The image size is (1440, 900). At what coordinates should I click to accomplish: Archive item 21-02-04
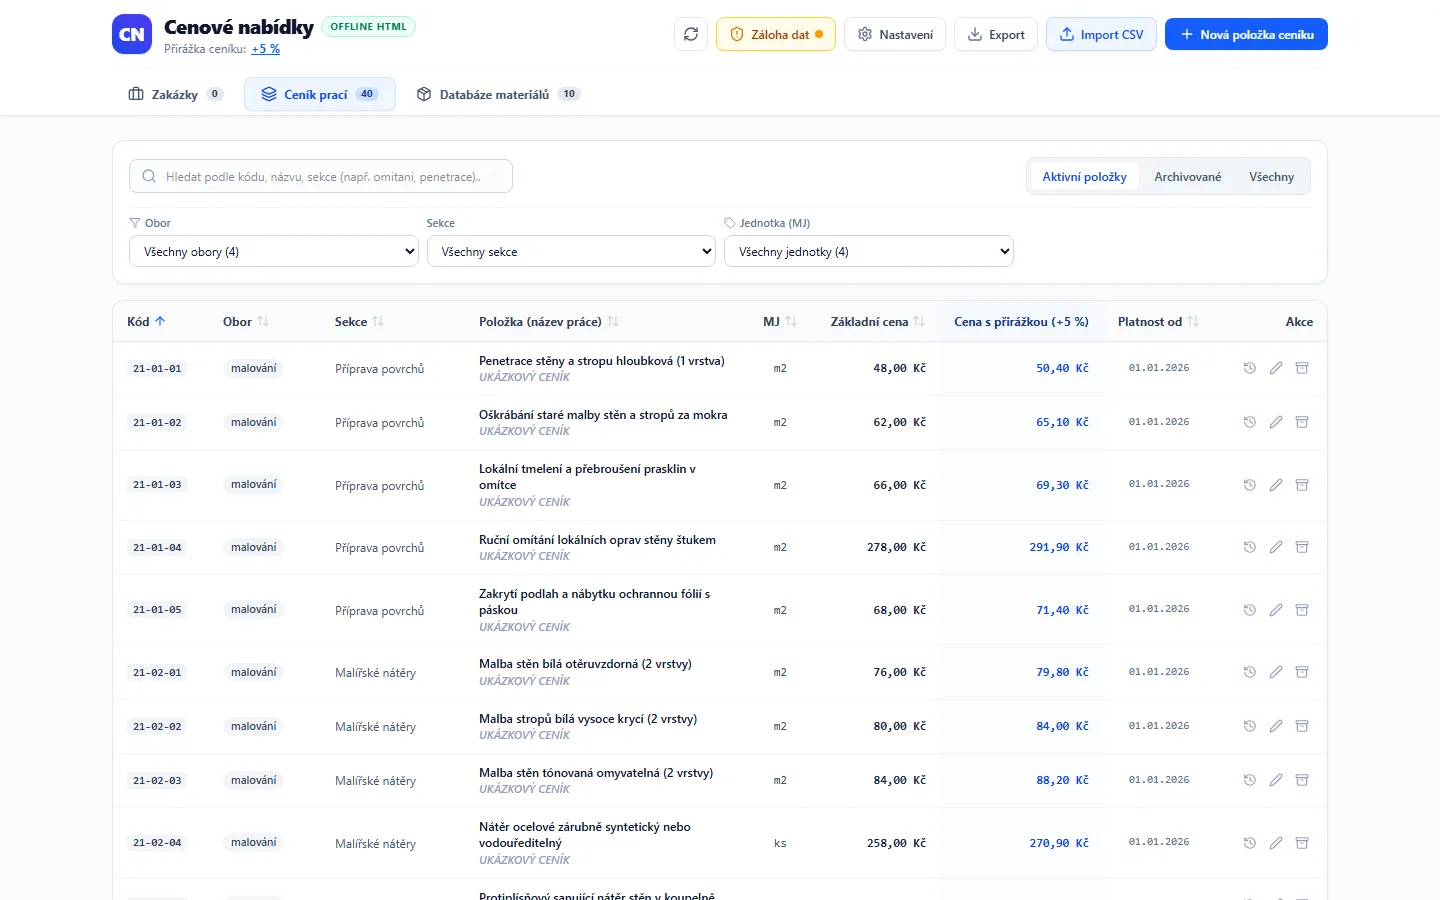tap(1302, 843)
